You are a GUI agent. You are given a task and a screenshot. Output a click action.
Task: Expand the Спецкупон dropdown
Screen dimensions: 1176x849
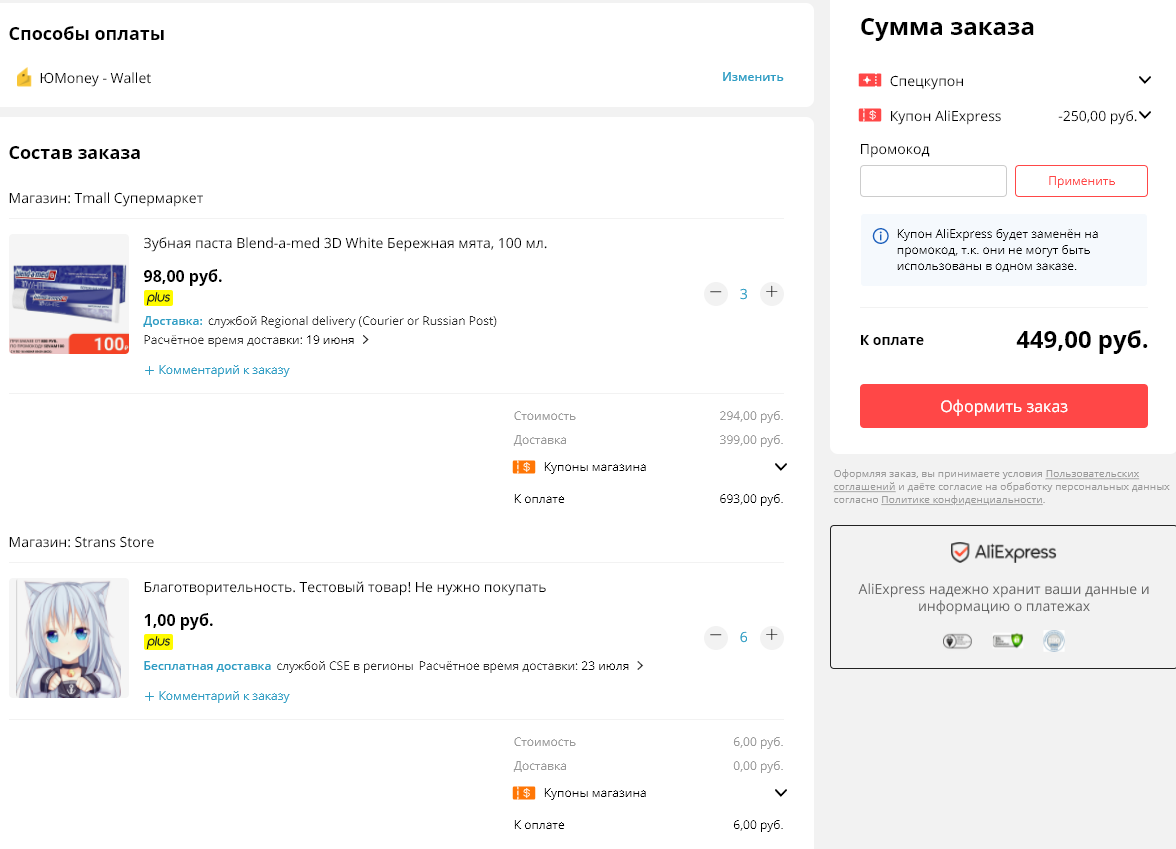coord(1144,80)
